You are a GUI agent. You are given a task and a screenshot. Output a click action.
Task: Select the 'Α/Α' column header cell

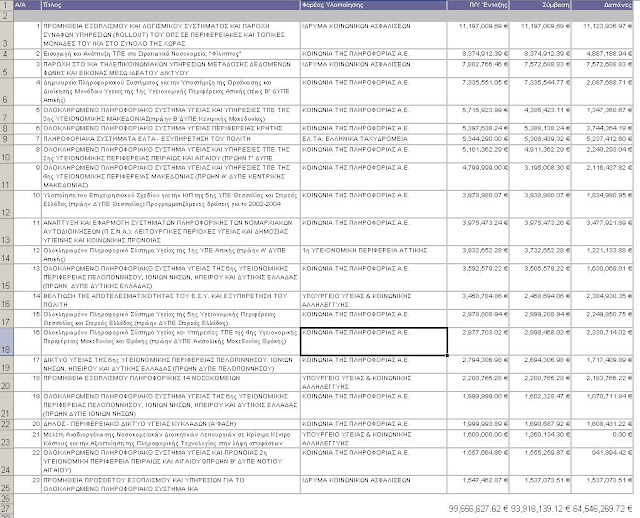(27, 5)
